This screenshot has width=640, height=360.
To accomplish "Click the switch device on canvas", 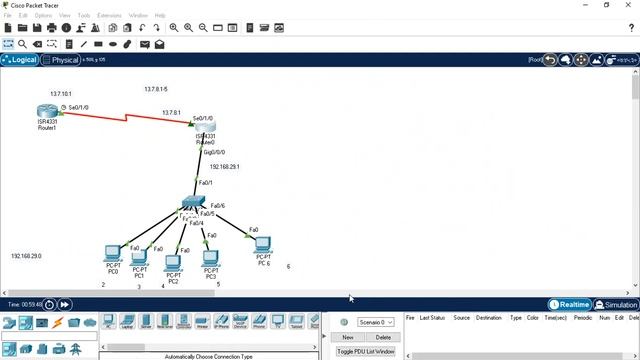I will pyautogui.click(x=193, y=201).
